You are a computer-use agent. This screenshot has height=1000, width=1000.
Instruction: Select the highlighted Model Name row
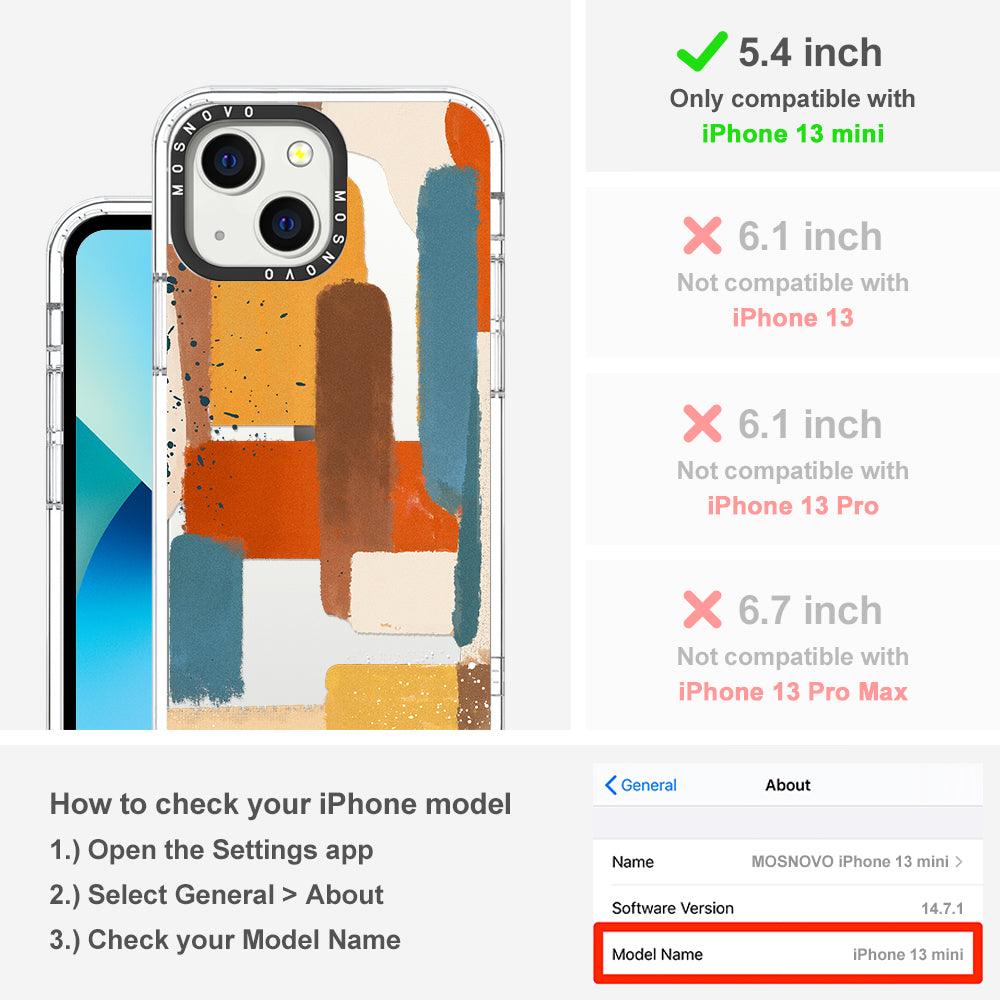click(788, 954)
